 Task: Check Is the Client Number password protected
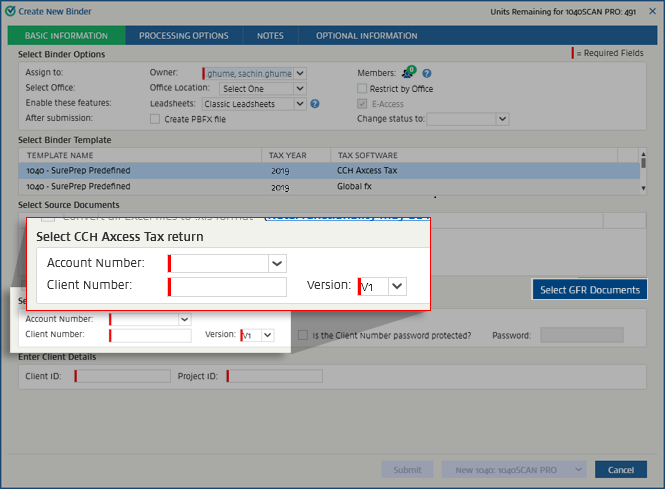point(303,335)
